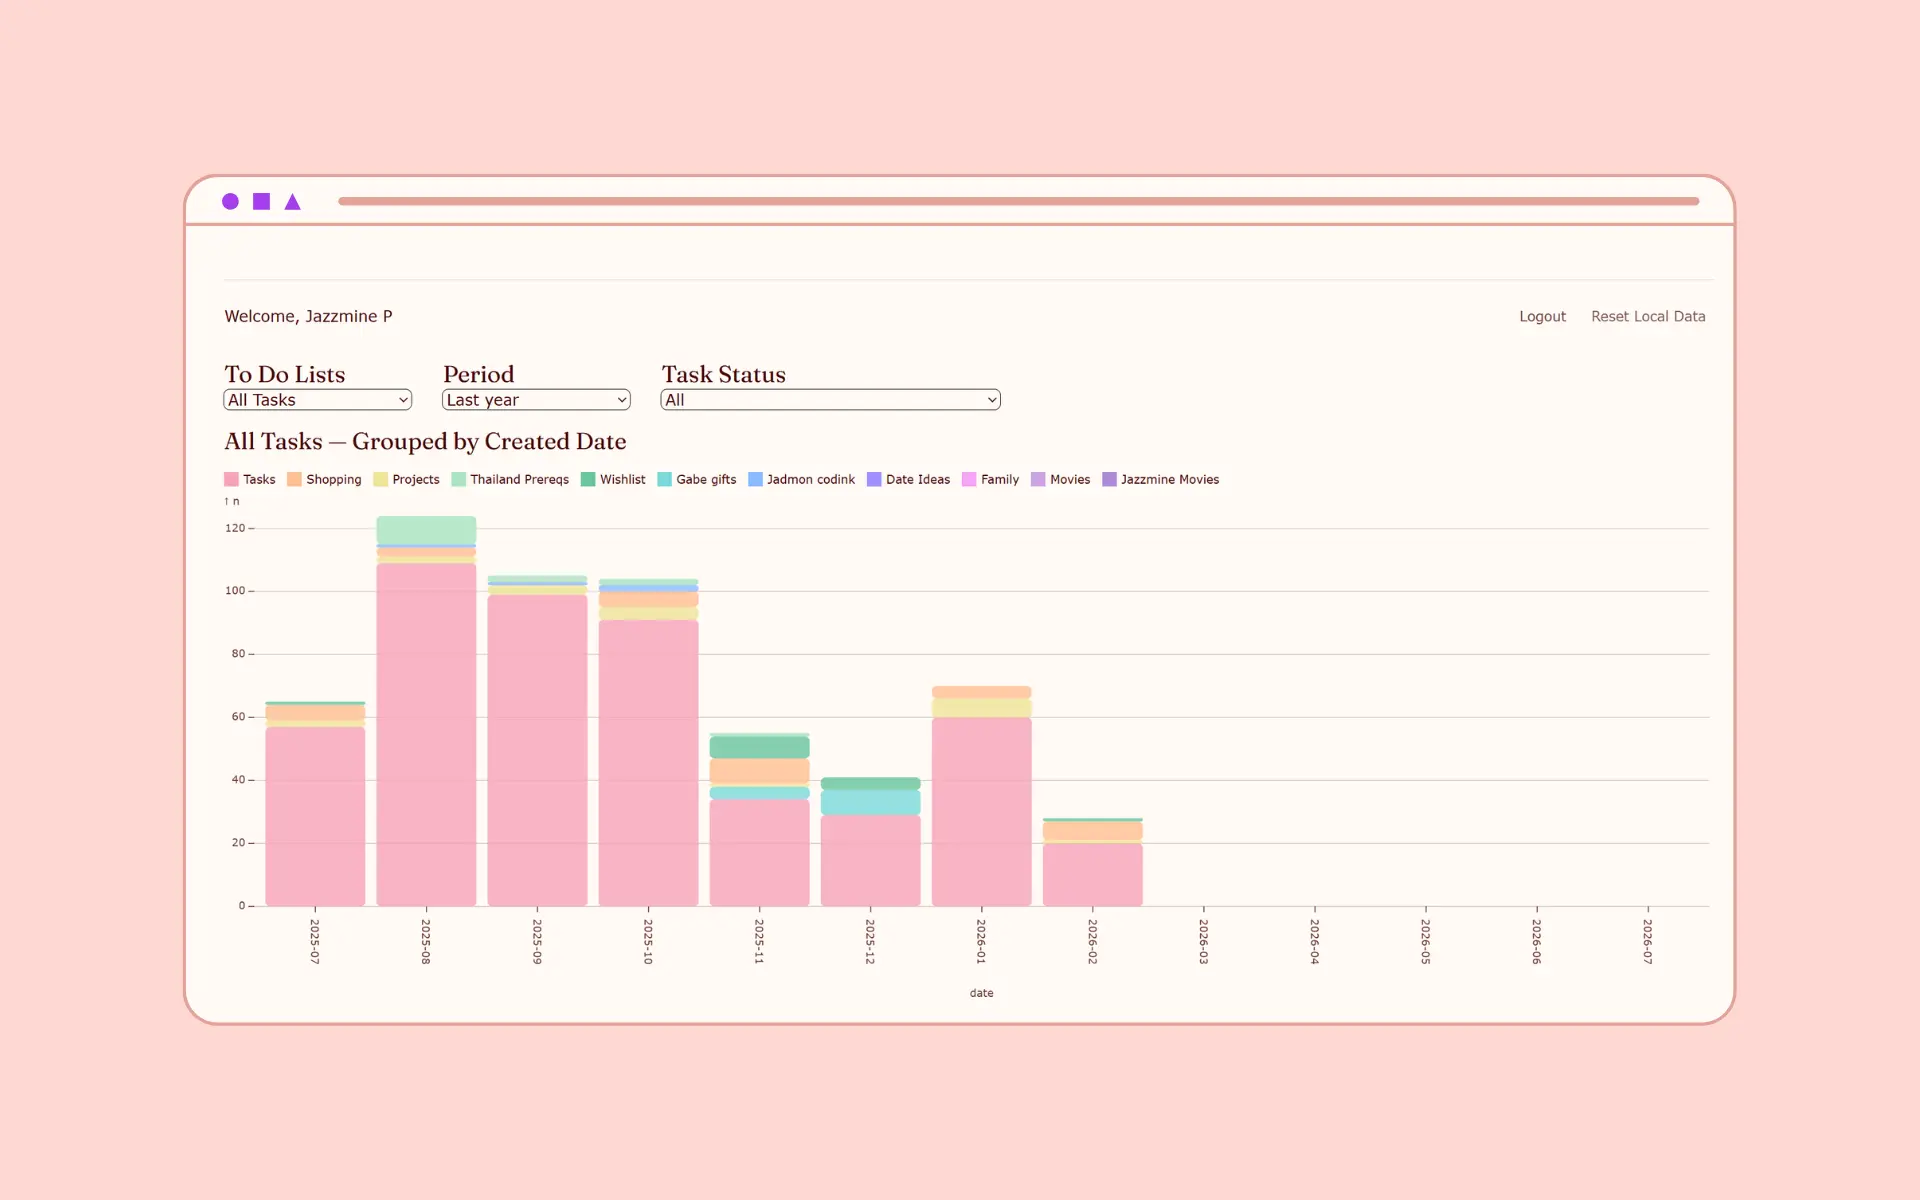This screenshot has width=1920, height=1200.
Task: Open the To Do Lists dropdown
Action: coord(317,400)
